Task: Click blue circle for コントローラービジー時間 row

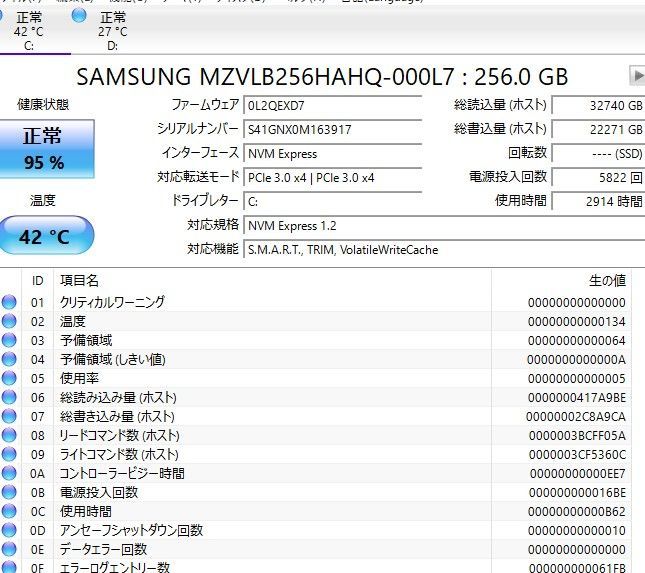Action: click(9, 473)
